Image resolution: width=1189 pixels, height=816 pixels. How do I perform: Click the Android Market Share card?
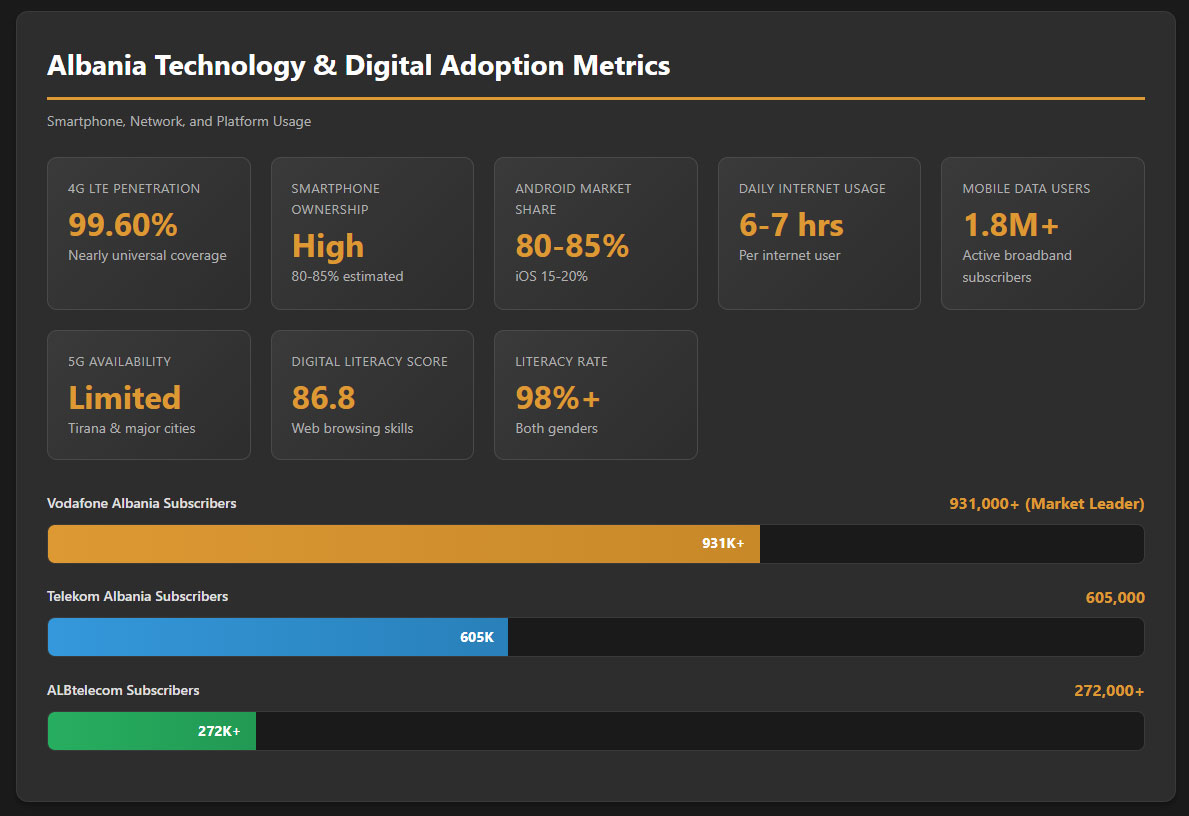click(595, 233)
